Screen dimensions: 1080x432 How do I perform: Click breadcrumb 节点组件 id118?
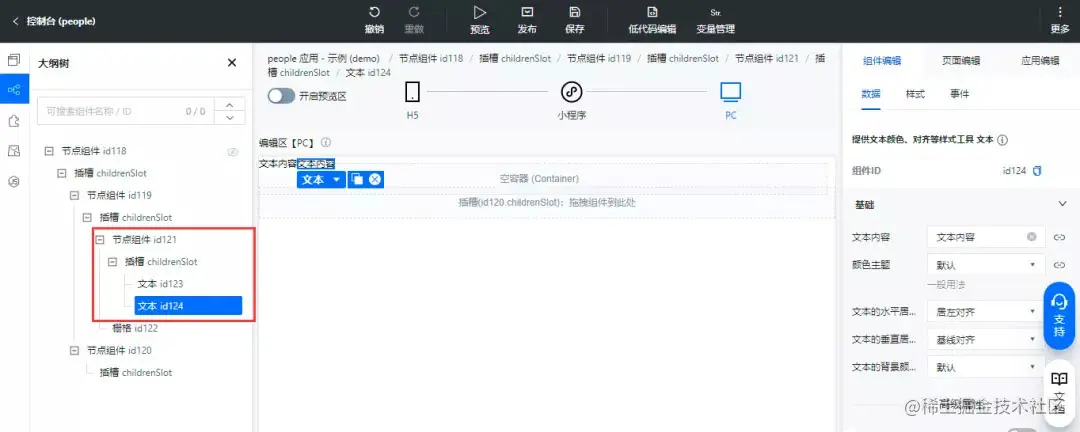click(431, 59)
